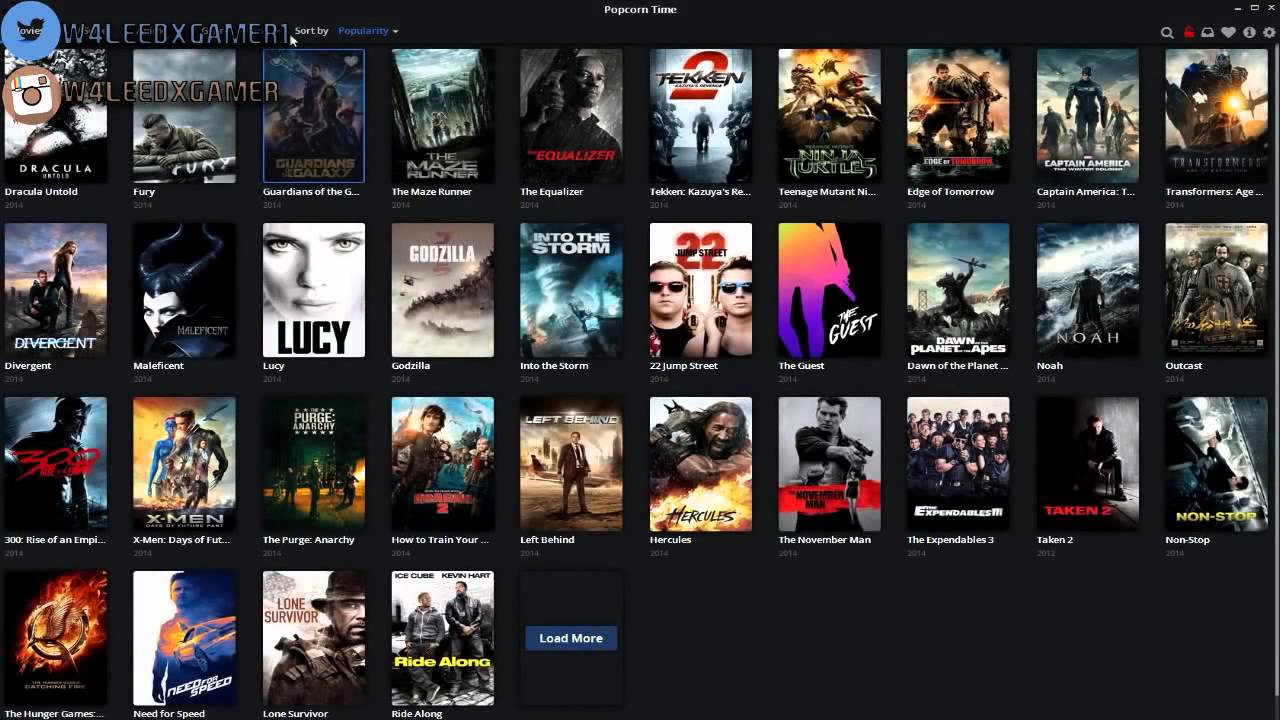This screenshot has height=720, width=1280.
Task: Select the 22 Jump Street poster
Action: [x=701, y=290]
